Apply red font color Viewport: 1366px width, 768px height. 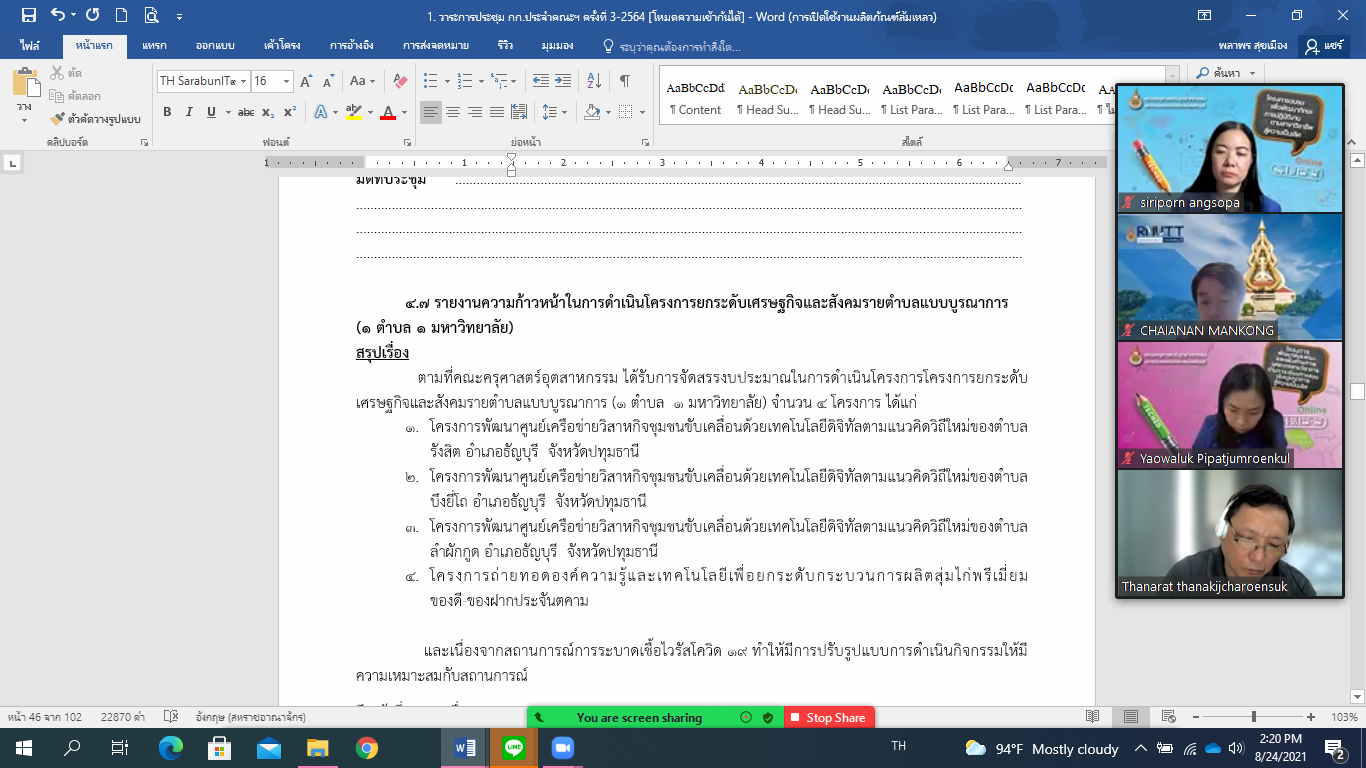pos(388,112)
